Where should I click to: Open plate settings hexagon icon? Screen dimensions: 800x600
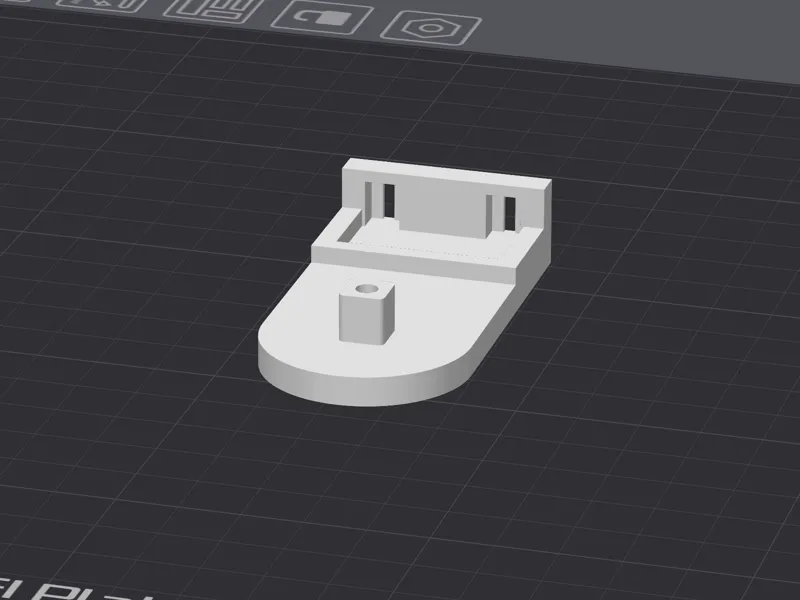(431, 28)
